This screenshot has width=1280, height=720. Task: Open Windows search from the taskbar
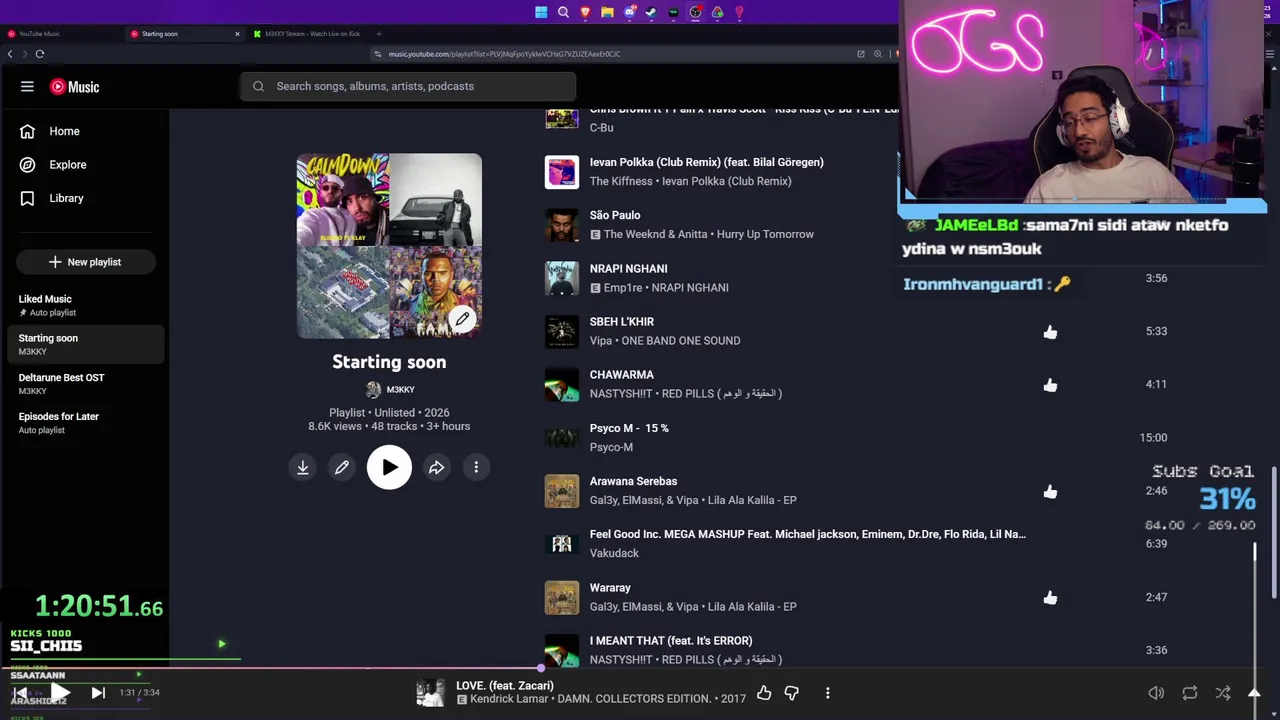pos(563,12)
